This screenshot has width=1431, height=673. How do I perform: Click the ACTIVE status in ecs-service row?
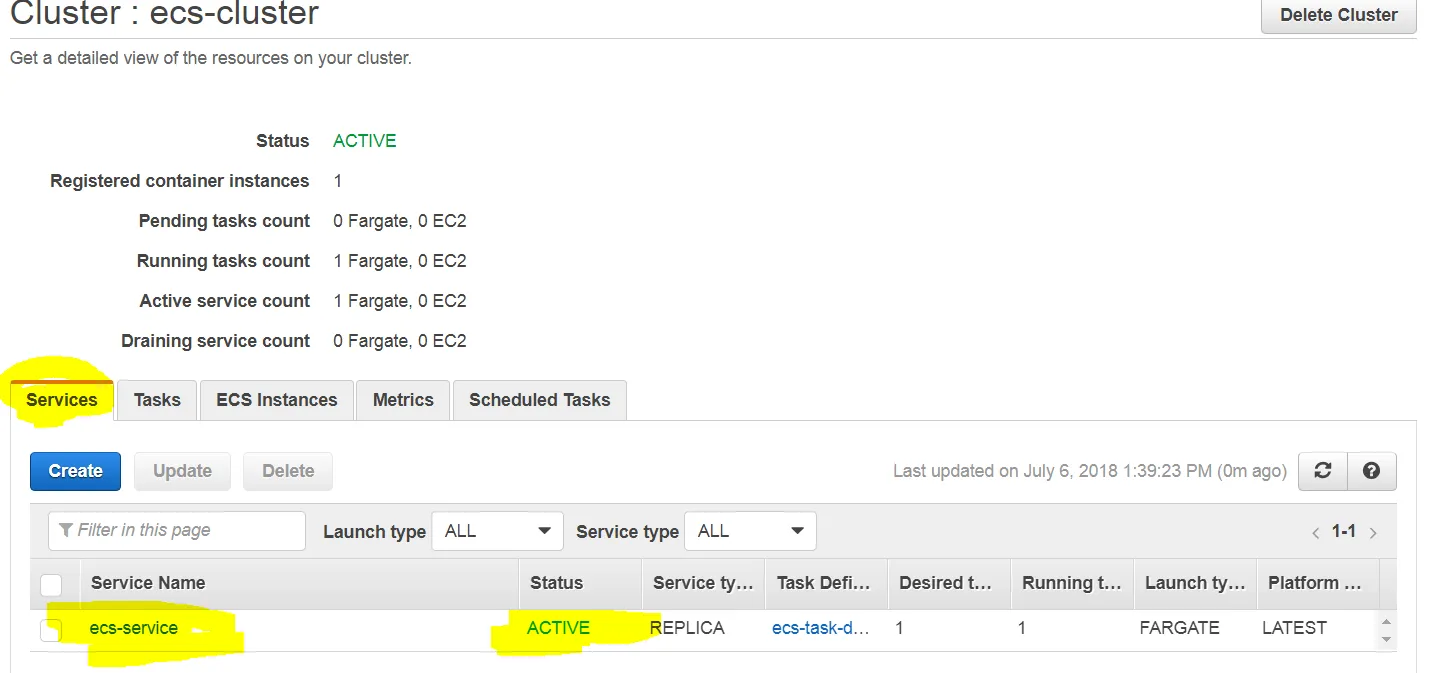pyautogui.click(x=558, y=628)
